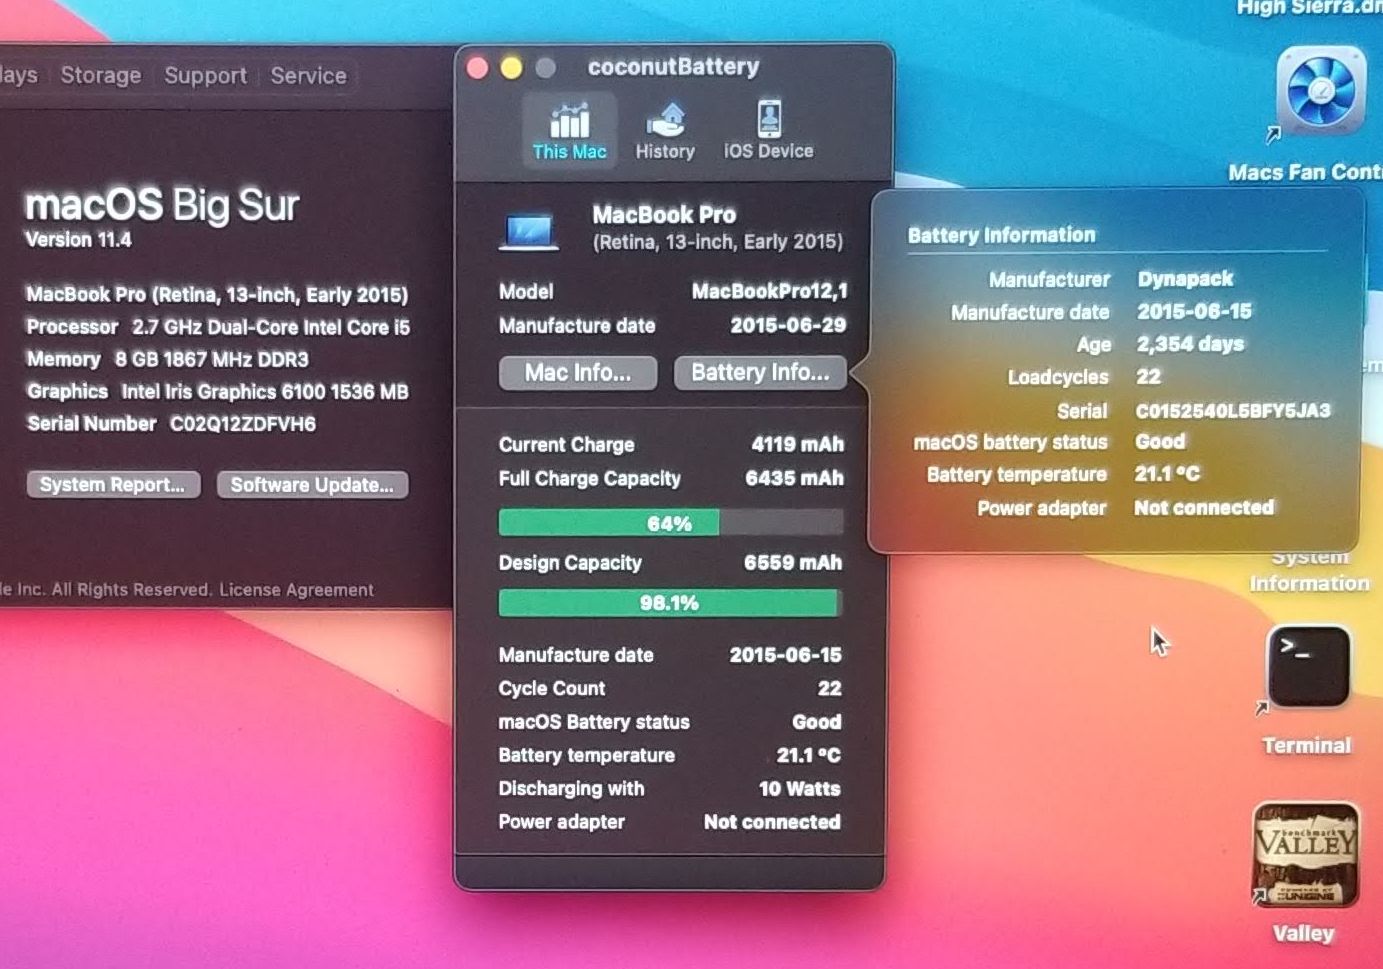
Task: Launch the Terminal desktop shortcut
Action: [x=1308, y=668]
